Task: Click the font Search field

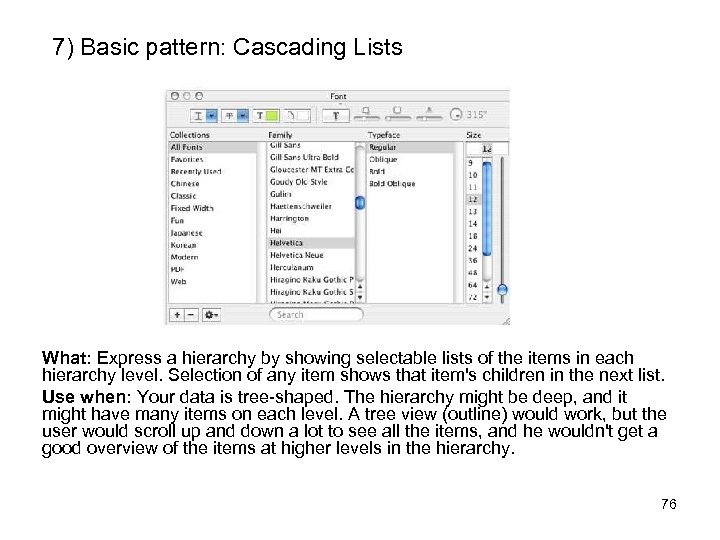Action: (316, 315)
